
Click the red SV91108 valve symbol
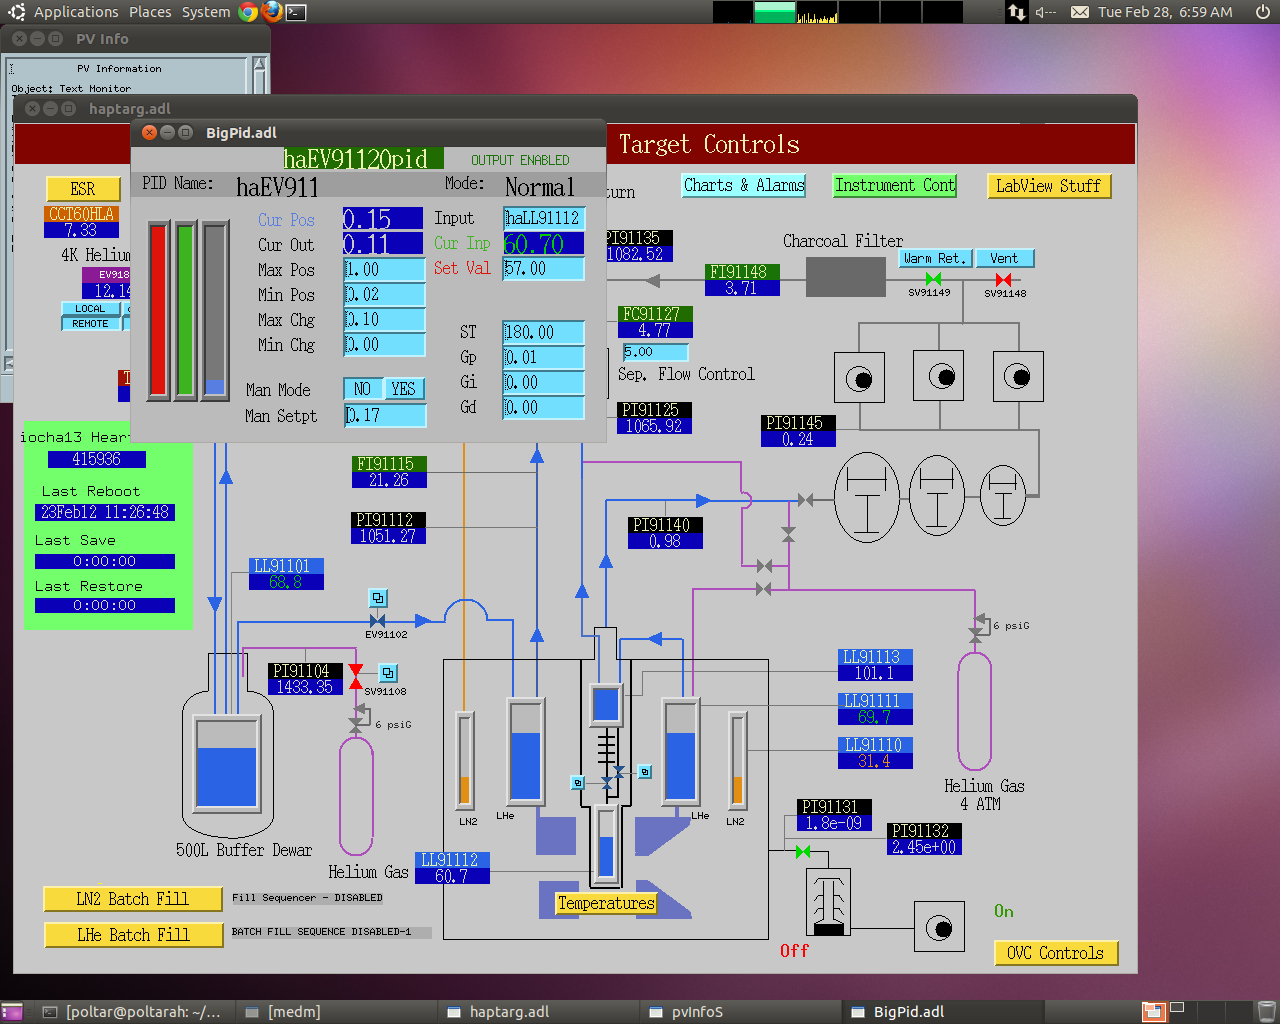coord(356,677)
